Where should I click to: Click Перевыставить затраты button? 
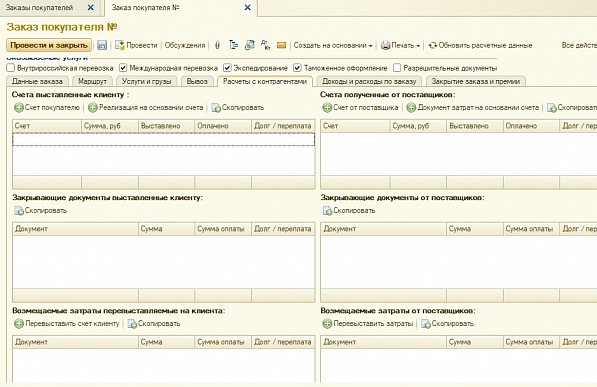(x=368, y=323)
